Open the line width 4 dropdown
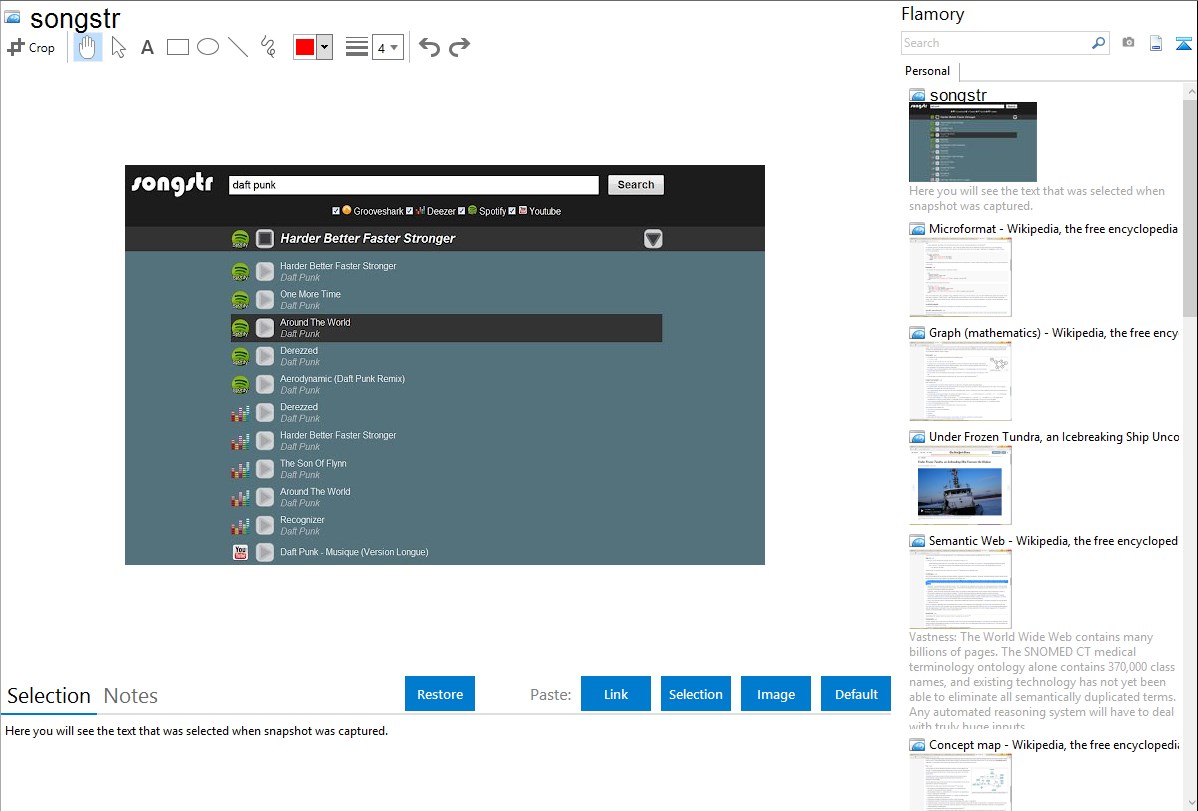The height and width of the screenshot is (811, 1198). coord(387,47)
